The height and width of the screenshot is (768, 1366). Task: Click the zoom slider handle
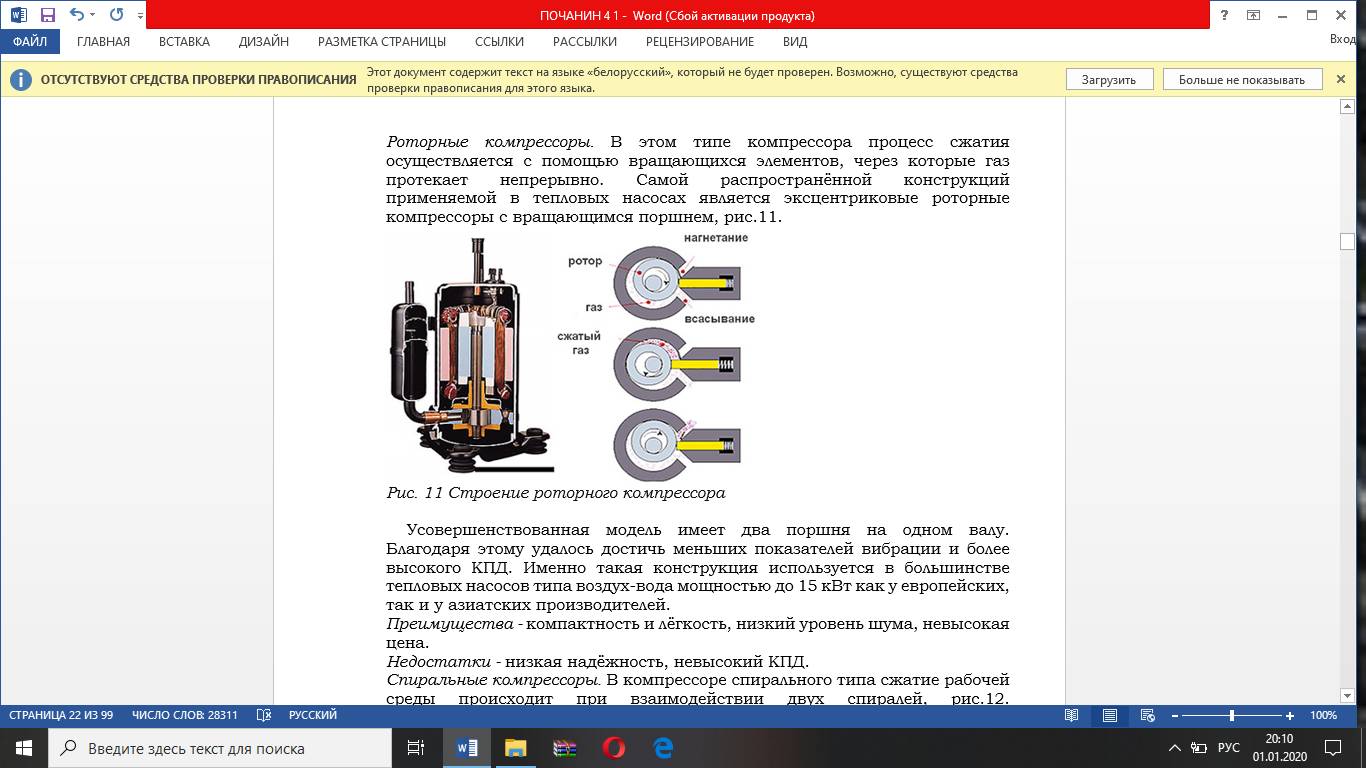pos(1232,716)
